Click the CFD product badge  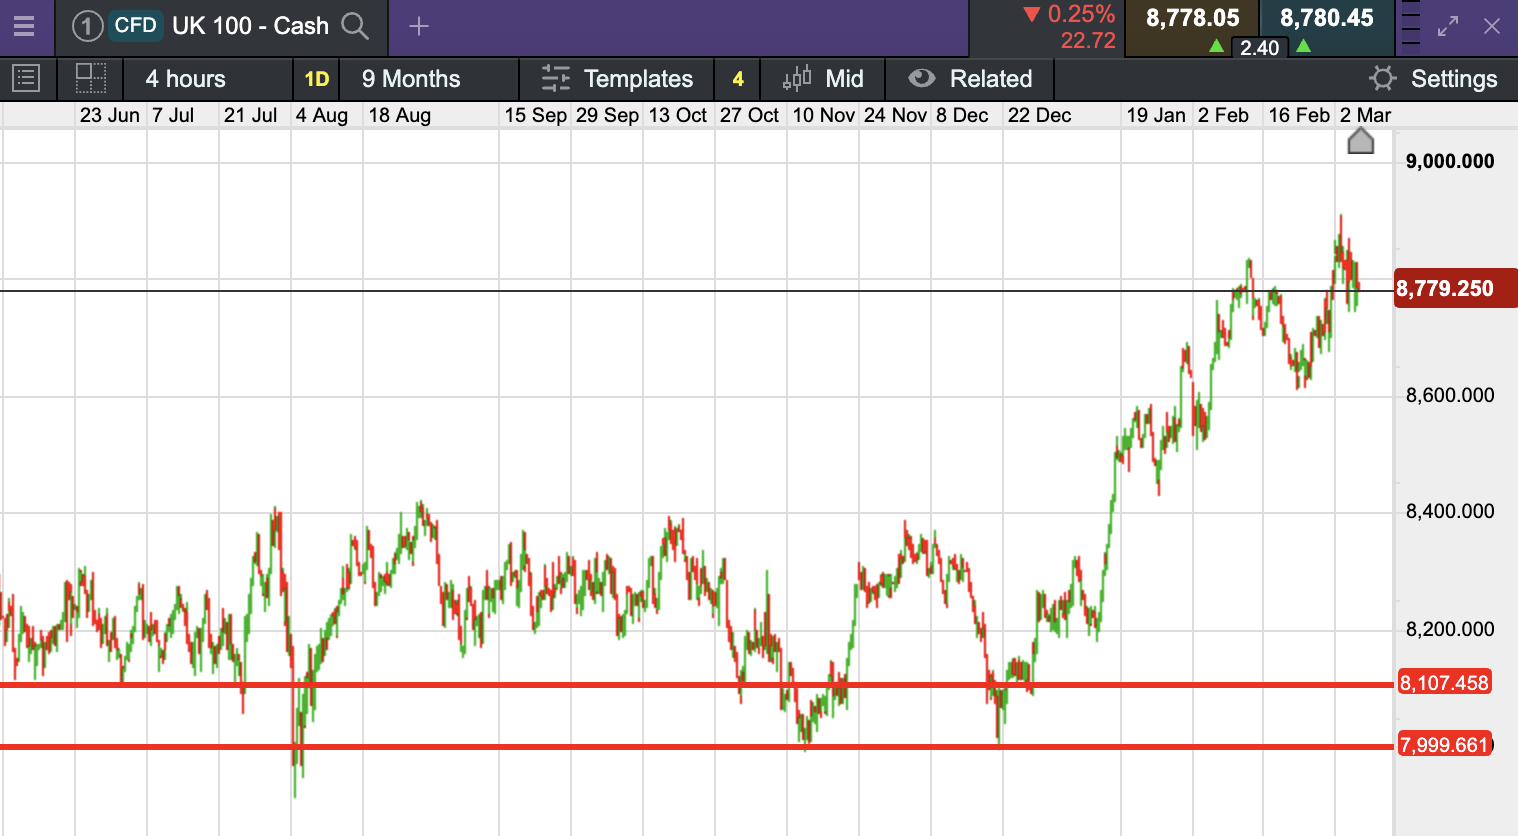click(x=135, y=25)
